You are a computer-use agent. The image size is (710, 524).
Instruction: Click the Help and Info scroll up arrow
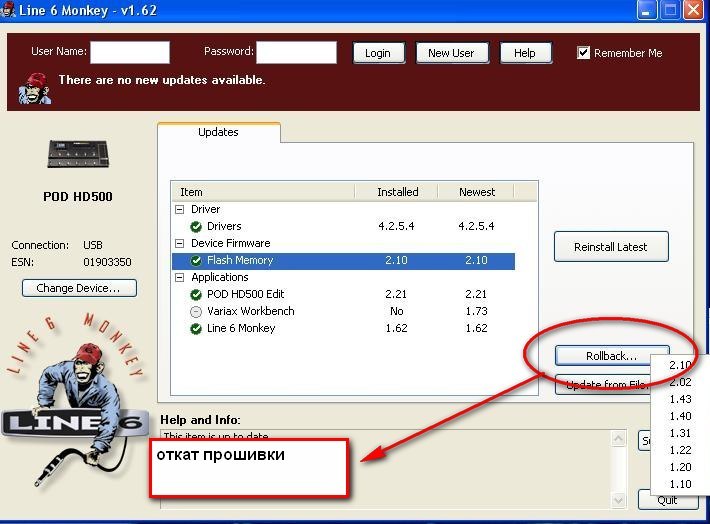(619, 438)
